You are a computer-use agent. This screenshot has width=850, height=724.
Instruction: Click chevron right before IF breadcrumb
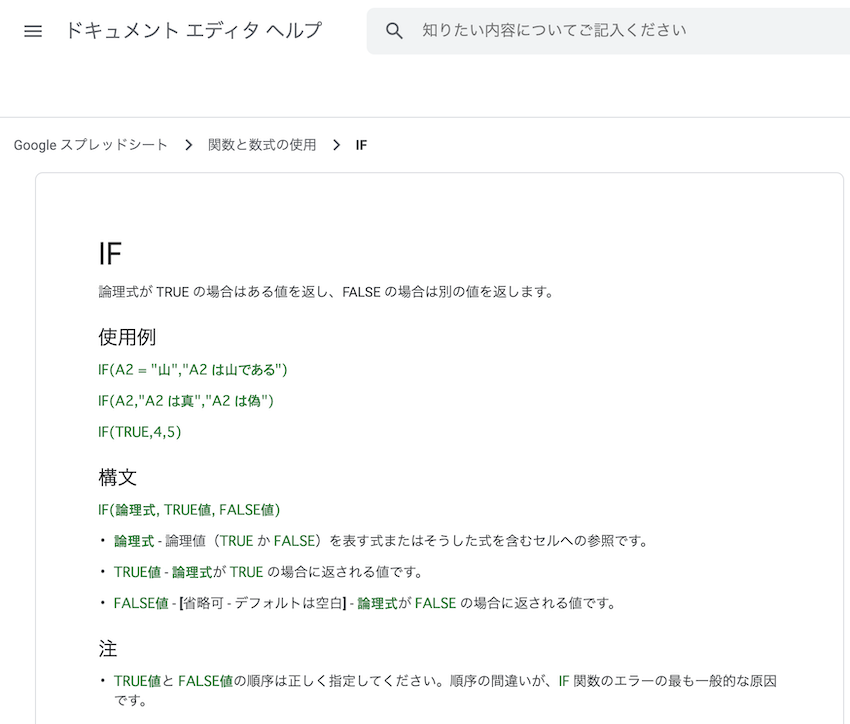(336, 145)
